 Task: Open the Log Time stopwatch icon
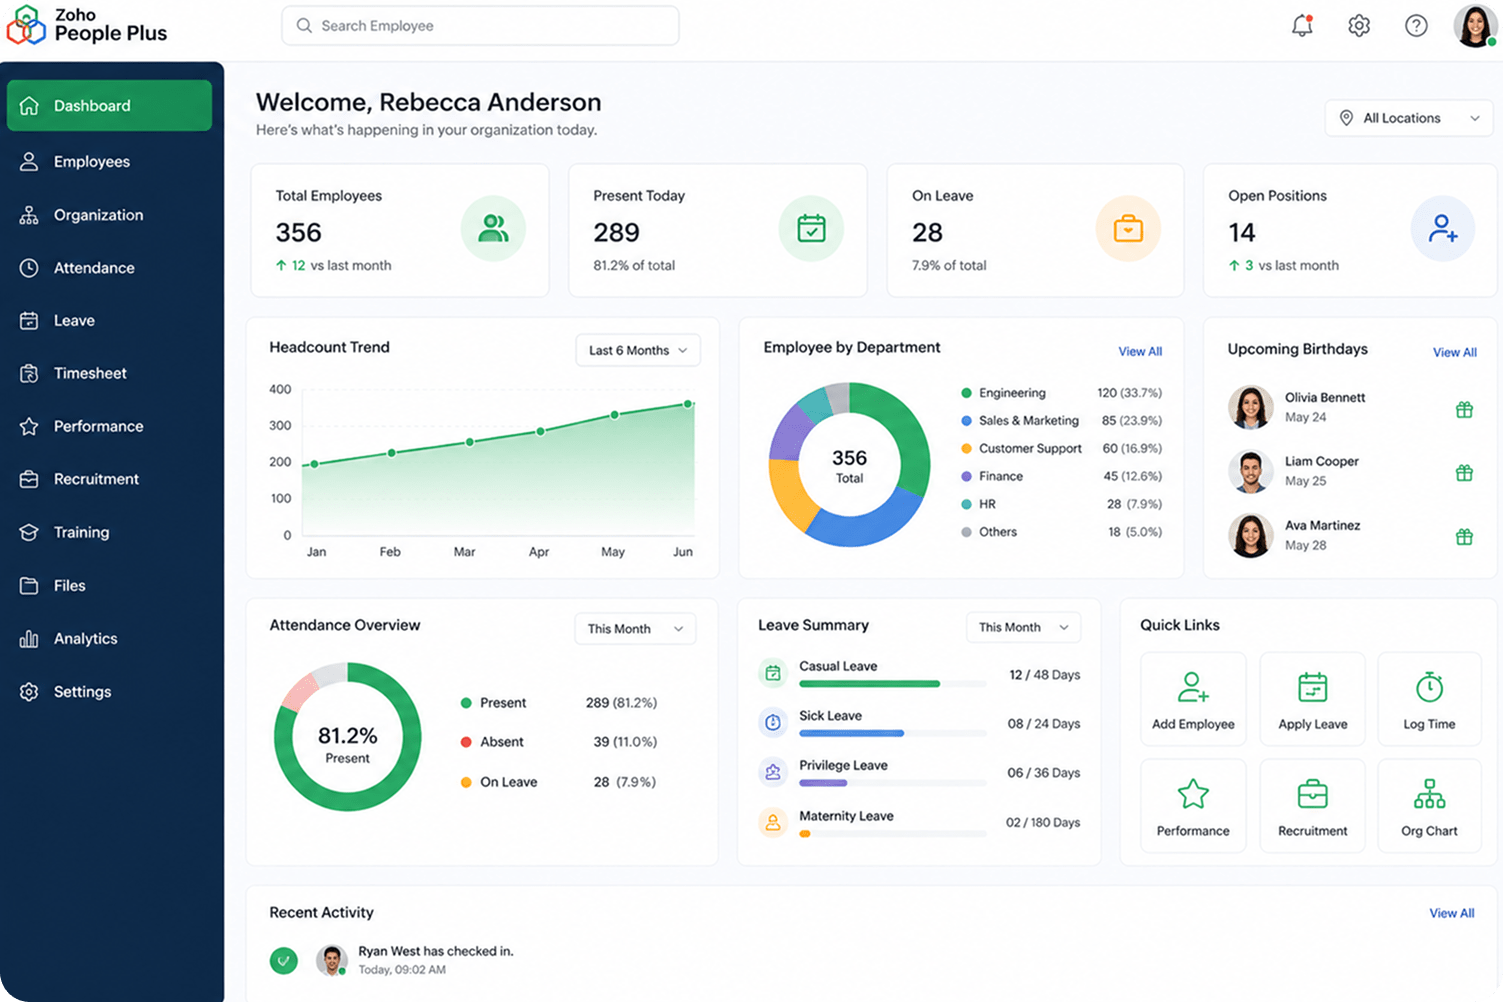1429,687
